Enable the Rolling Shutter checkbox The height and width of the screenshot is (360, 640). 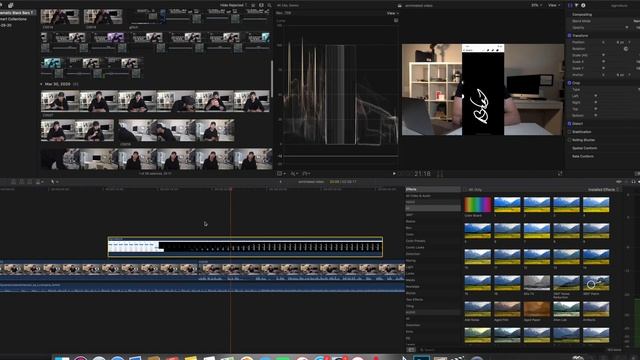click(569, 140)
